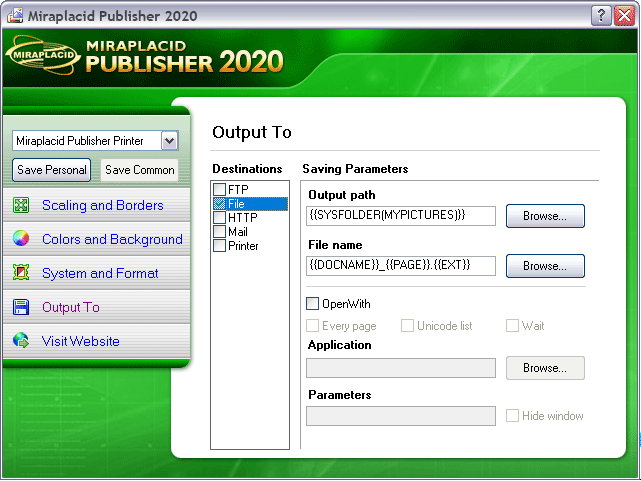Open the Colors and Background section
This screenshot has width=641, height=481.
(x=112, y=239)
